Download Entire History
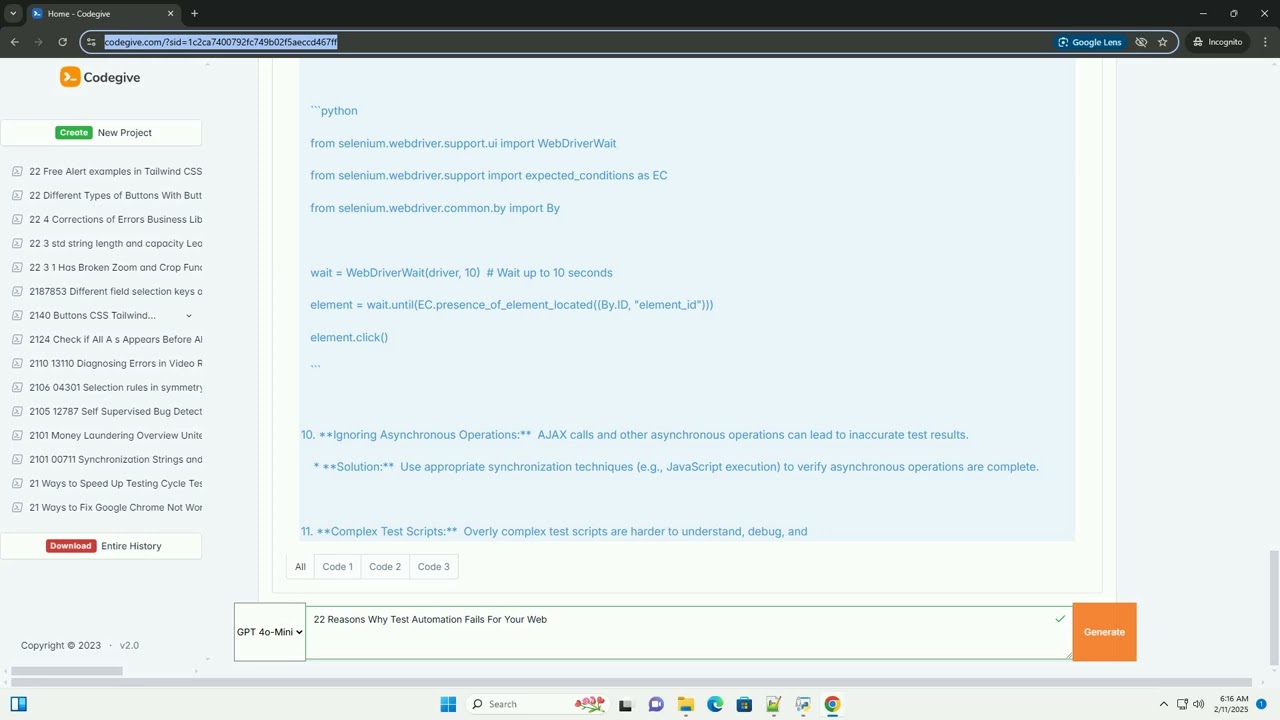 101,546
